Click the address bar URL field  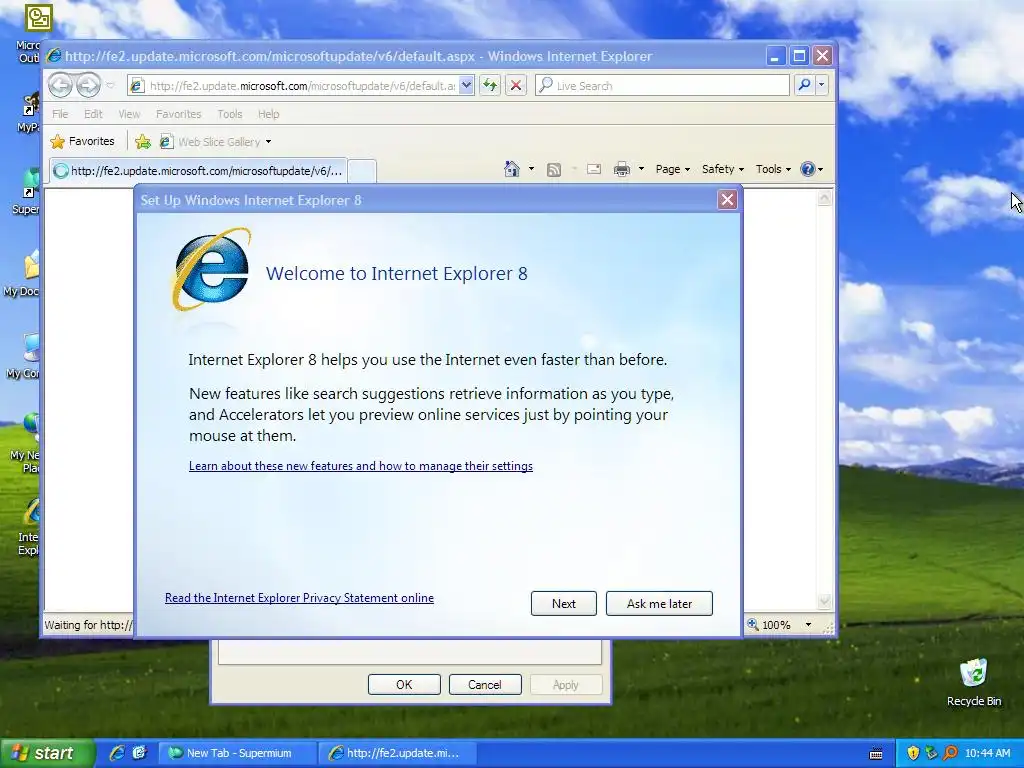coord(301,86)
